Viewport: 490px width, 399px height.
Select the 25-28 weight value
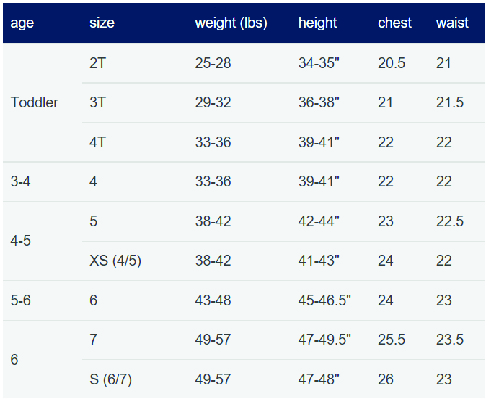[x=213, y=63]
